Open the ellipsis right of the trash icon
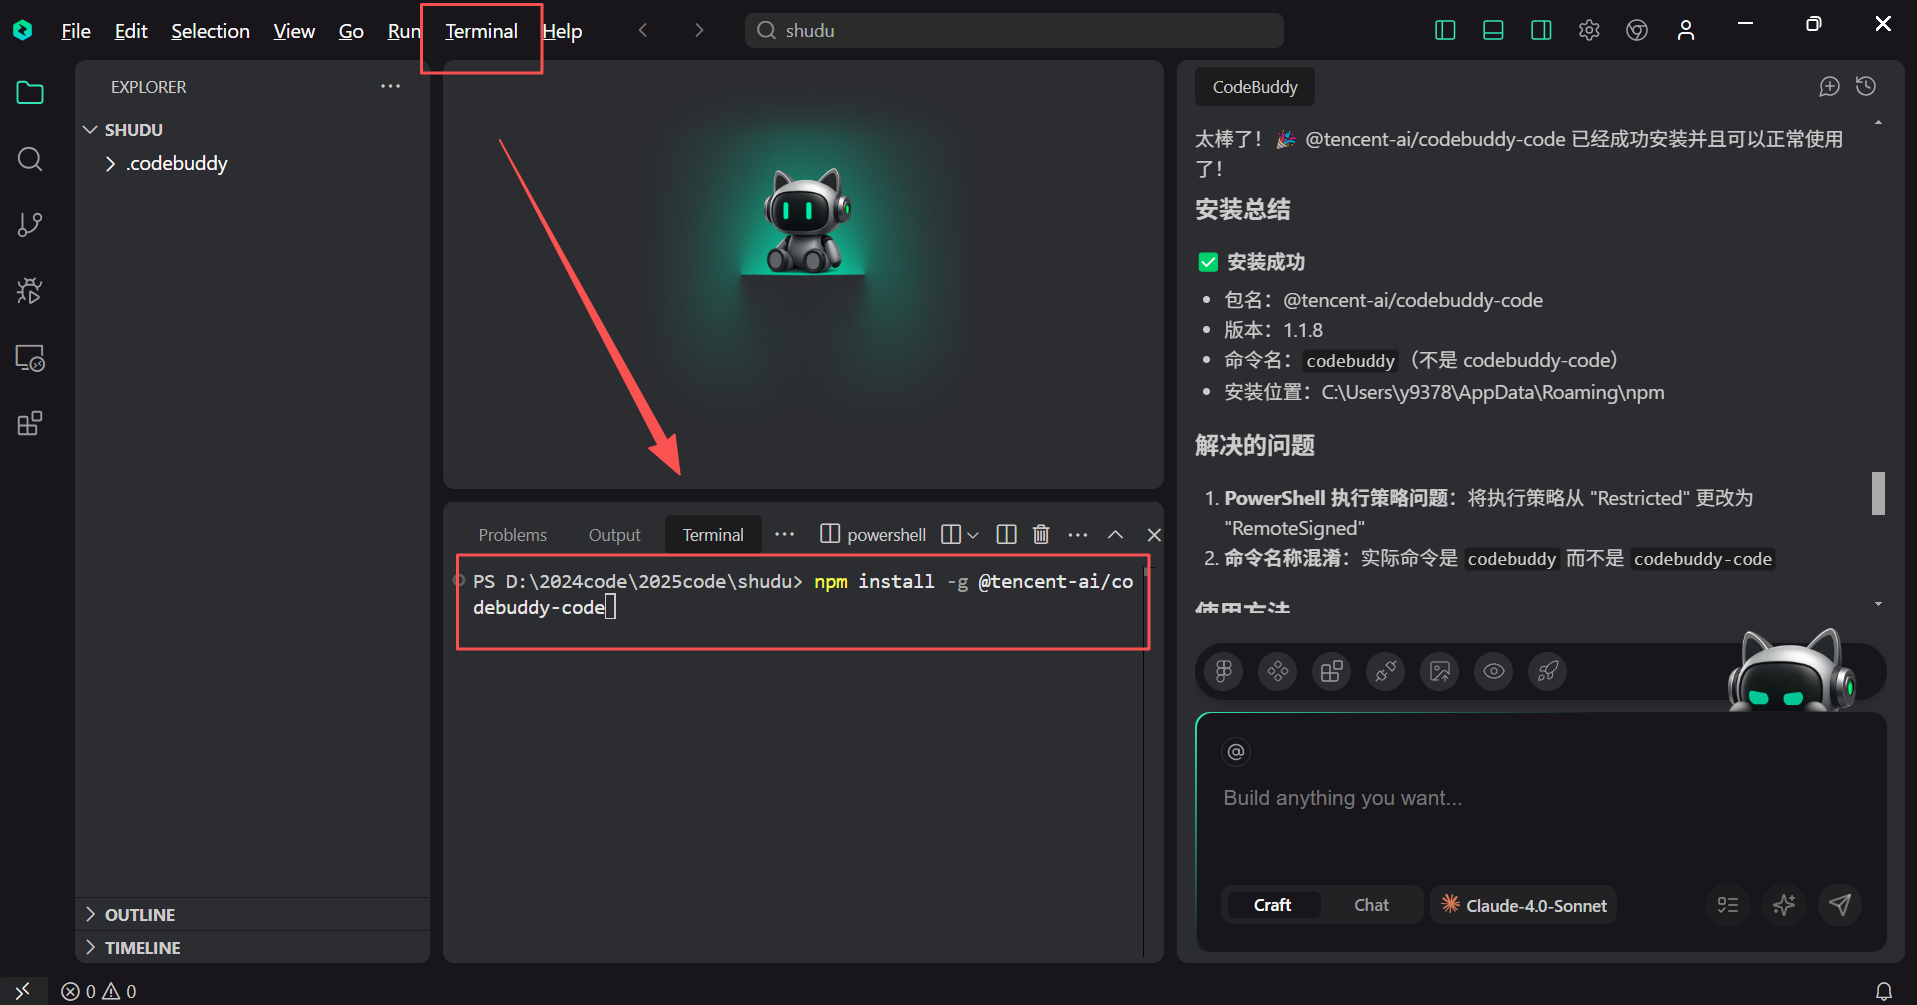1917x1005 pixels. [x=1078, y=535]
